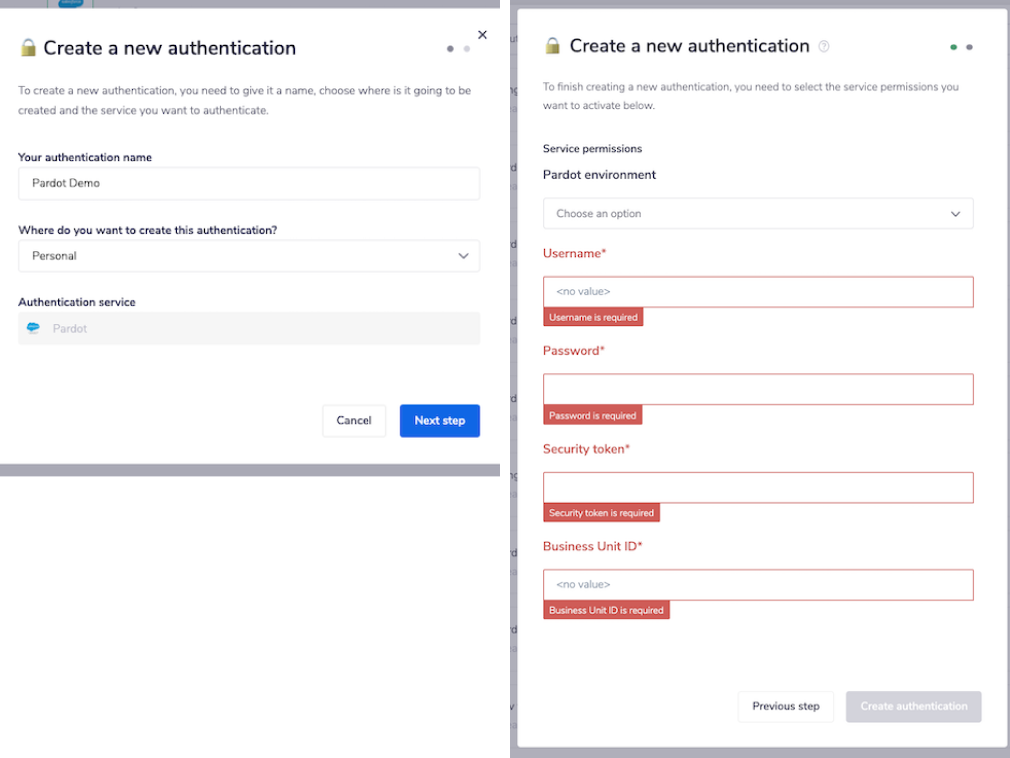
Task: Click the lock icon on the left dialog
Action: (x=27, y=47)
